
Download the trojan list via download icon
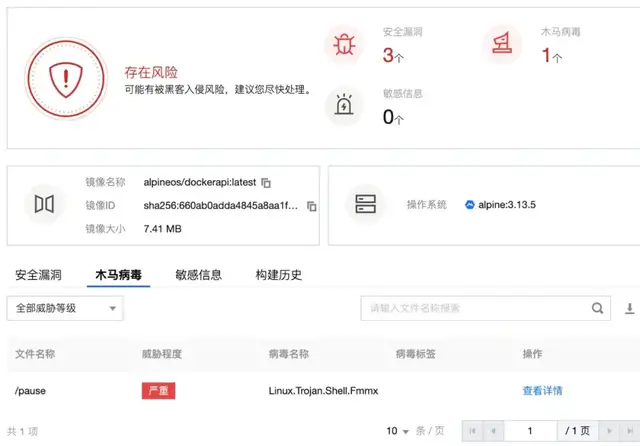tap(630, 308)
